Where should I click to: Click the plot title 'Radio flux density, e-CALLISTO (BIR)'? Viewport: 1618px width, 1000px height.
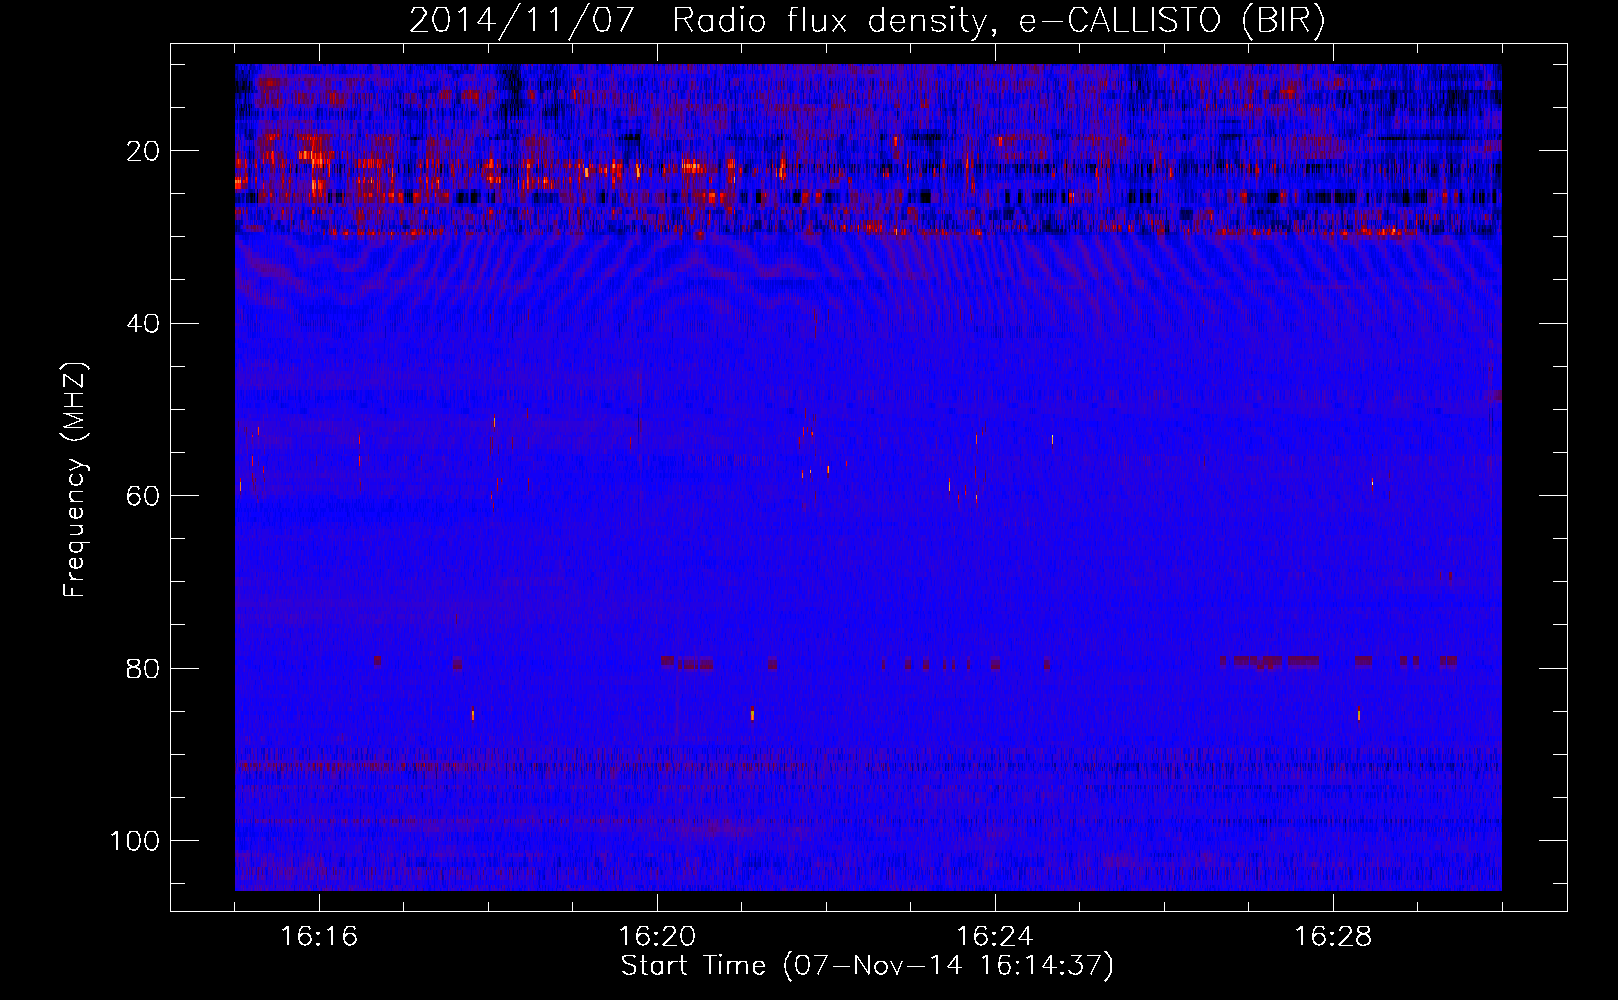coord(998,21)
